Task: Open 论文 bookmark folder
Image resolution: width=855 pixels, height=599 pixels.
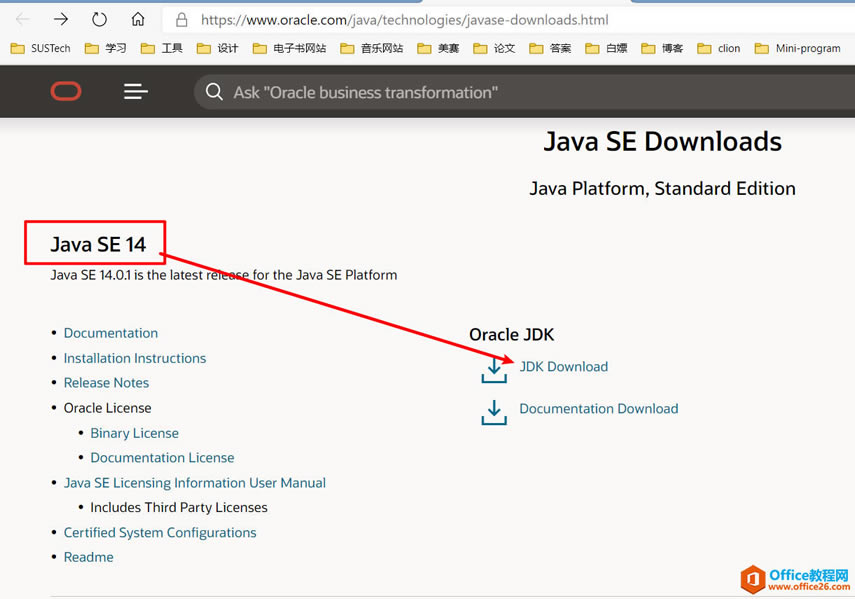Action: 495,49
